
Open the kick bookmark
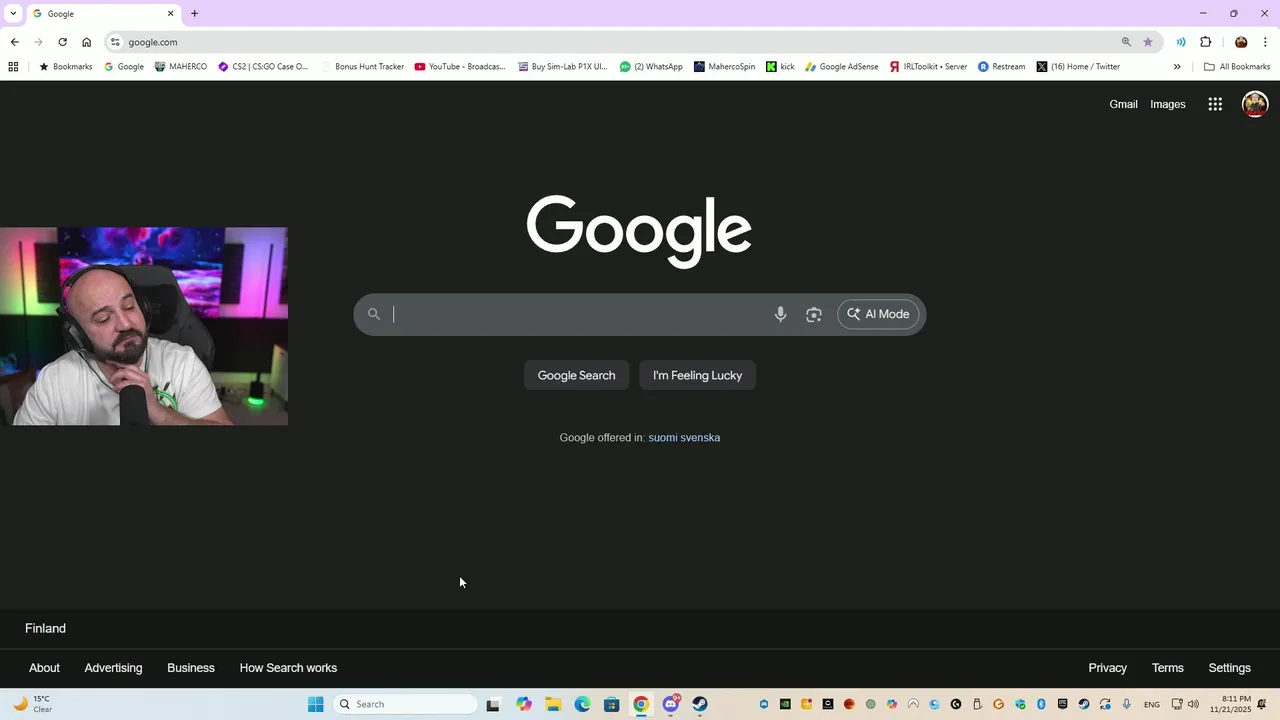tap(780, 67)
